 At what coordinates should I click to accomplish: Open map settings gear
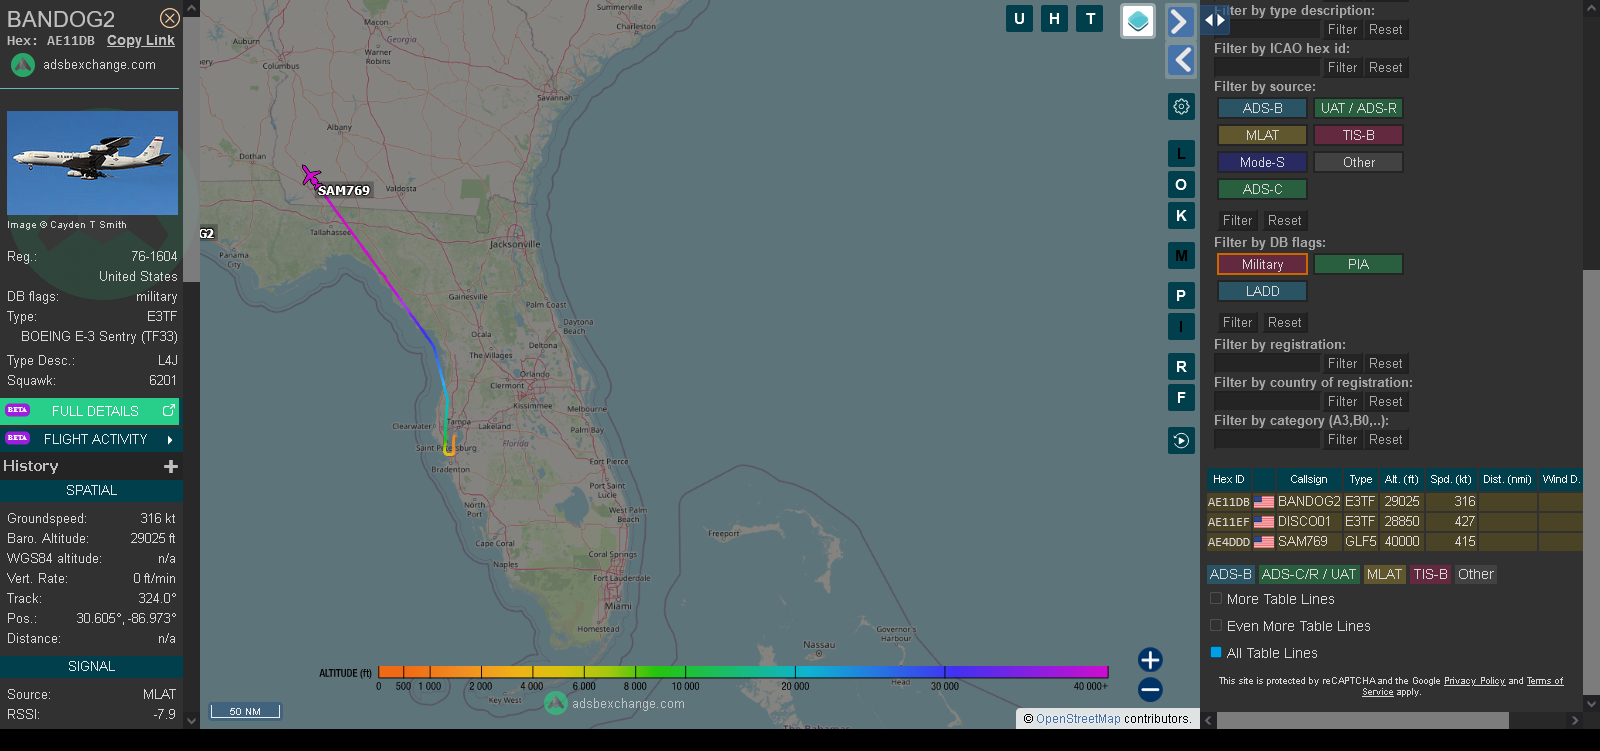click(x=1181, y=107)
